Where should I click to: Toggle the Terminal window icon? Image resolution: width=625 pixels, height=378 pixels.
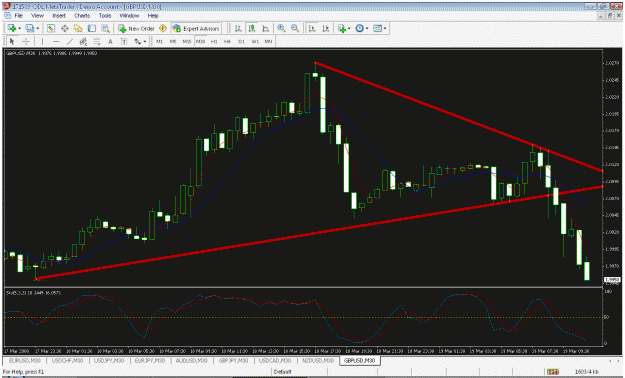click(92, 28)
